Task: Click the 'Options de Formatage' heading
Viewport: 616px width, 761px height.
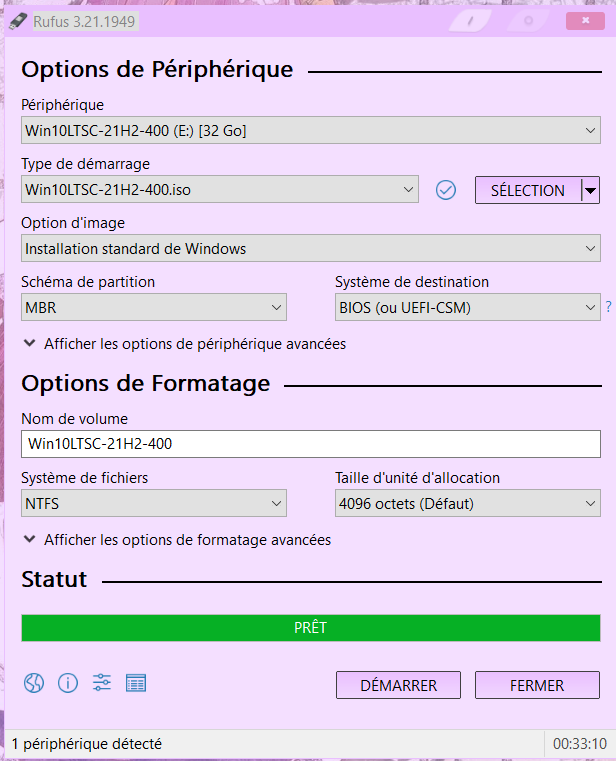Action: (x=146, y=383)
